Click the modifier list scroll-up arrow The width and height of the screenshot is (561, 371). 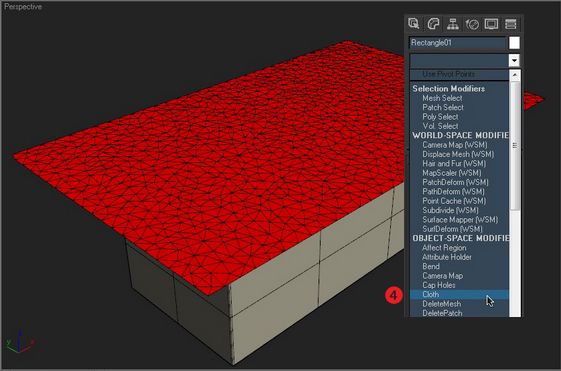click(x=515, y=75)
